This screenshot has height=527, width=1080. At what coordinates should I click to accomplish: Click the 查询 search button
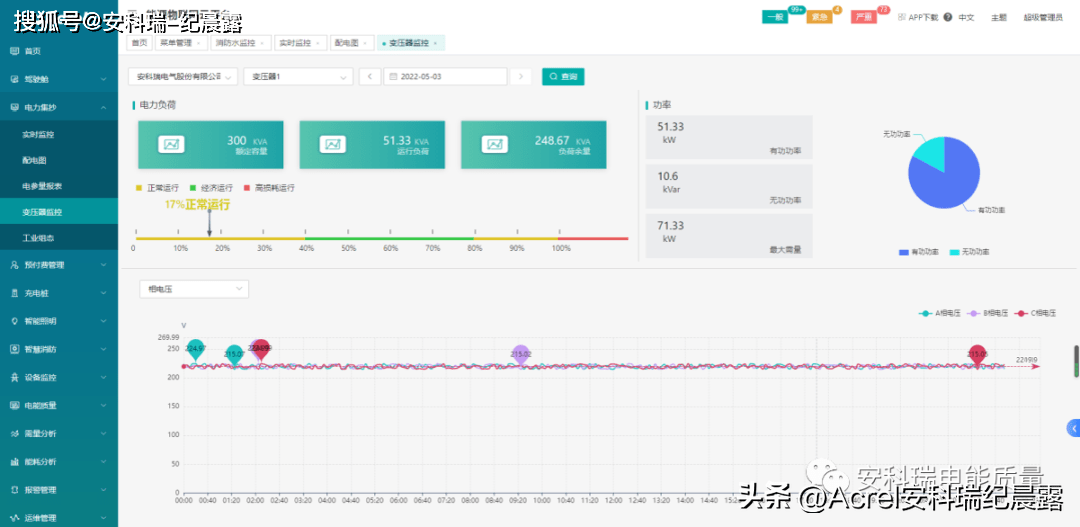[563, 77]
